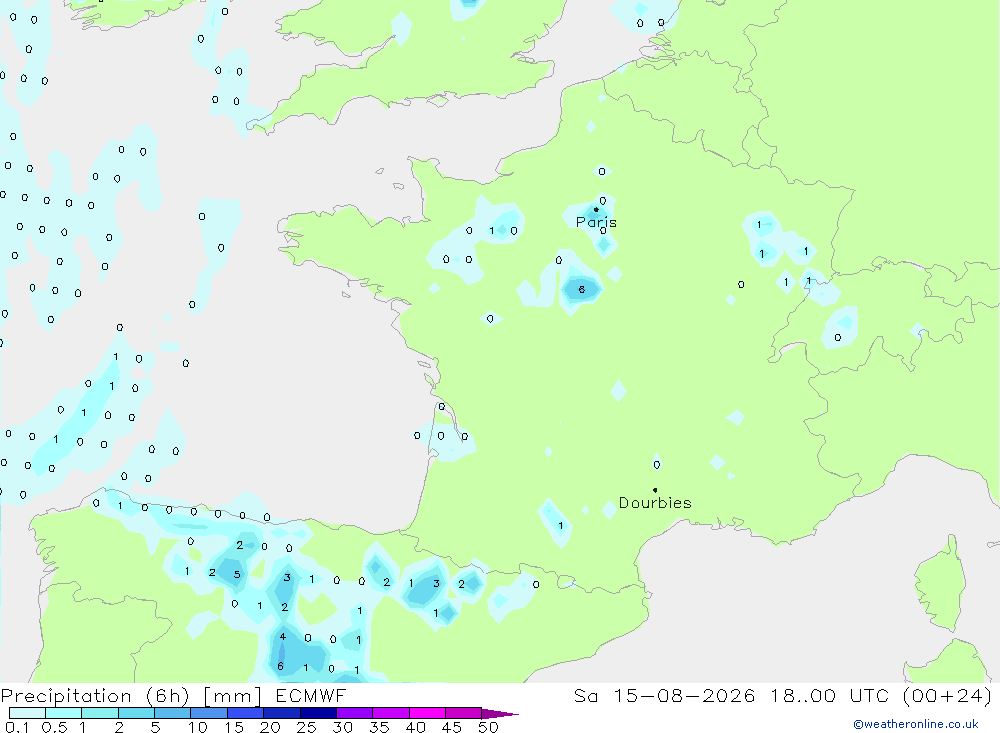The height and width of the screenshot is (733, 1000).
Task: Click the value 1 southwest of Dourbies
Action: coord(561,526)
